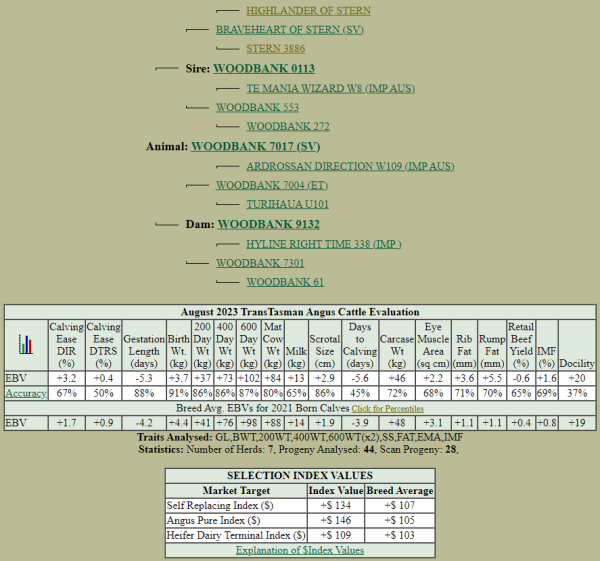Select the Days to Calving header

(360, 345)
